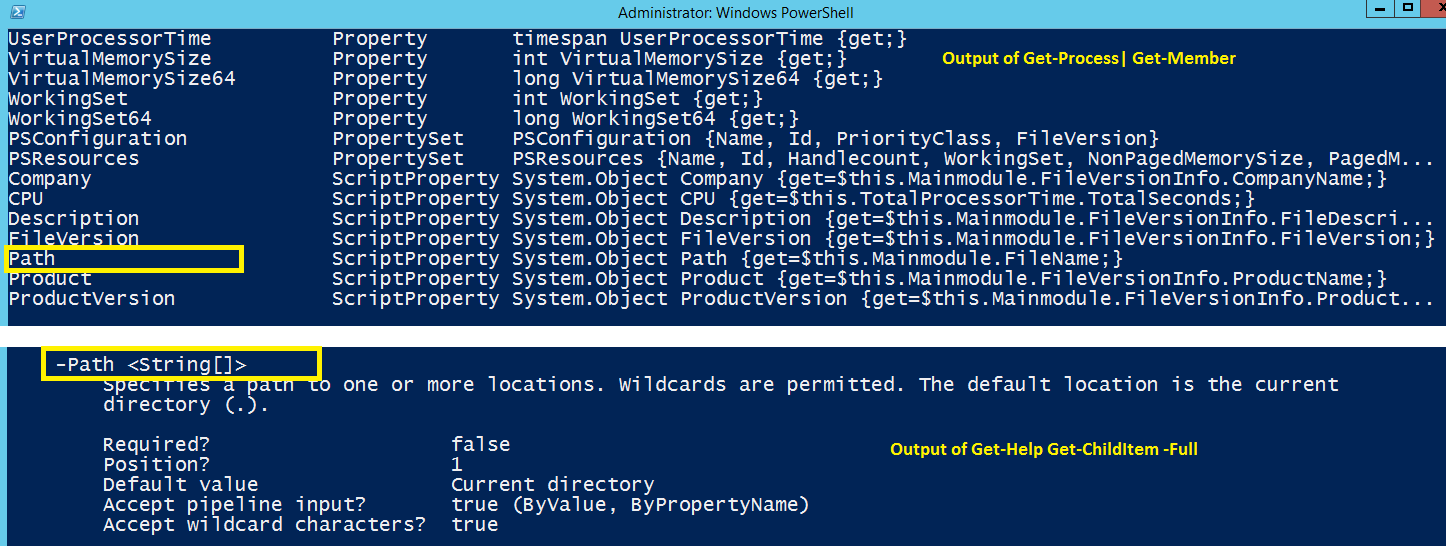Click the PSResources member name

pyautogui.click(x=74, y=159)
